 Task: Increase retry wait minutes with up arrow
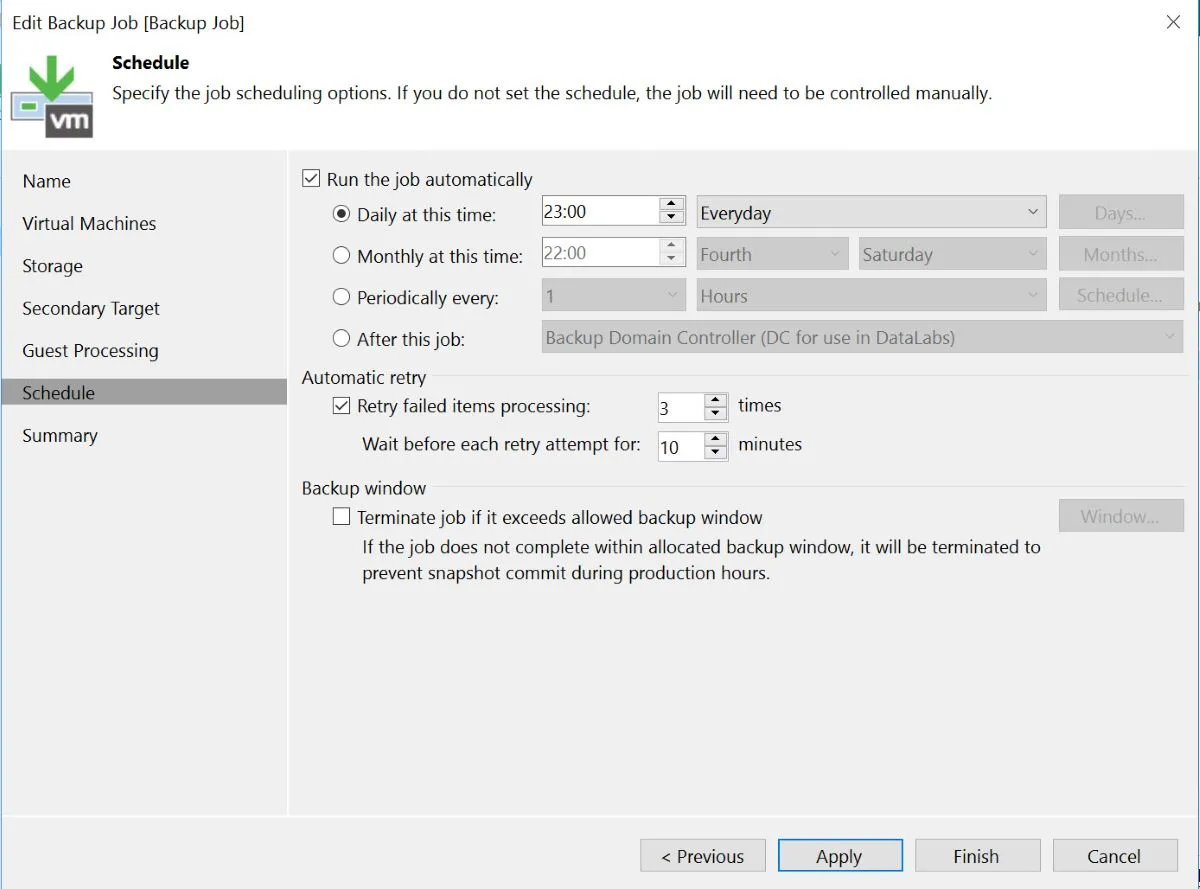pyautogui.click(x=715, y=439)
